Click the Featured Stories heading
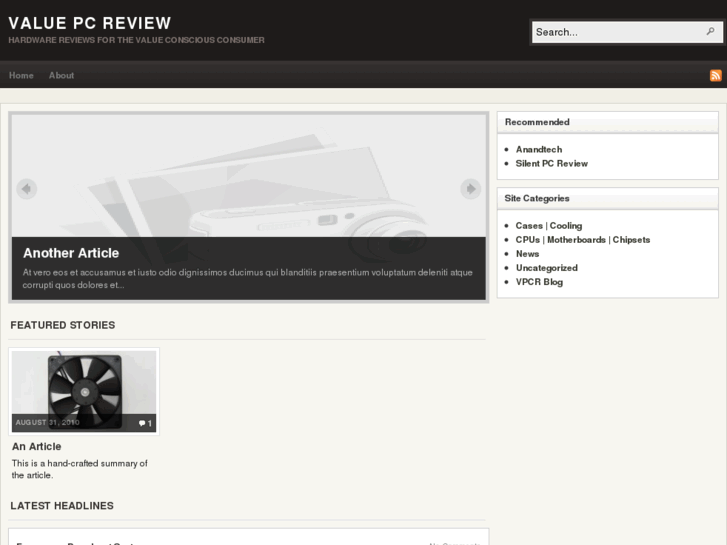Screen dimensions: 727x545 [63, 325]
